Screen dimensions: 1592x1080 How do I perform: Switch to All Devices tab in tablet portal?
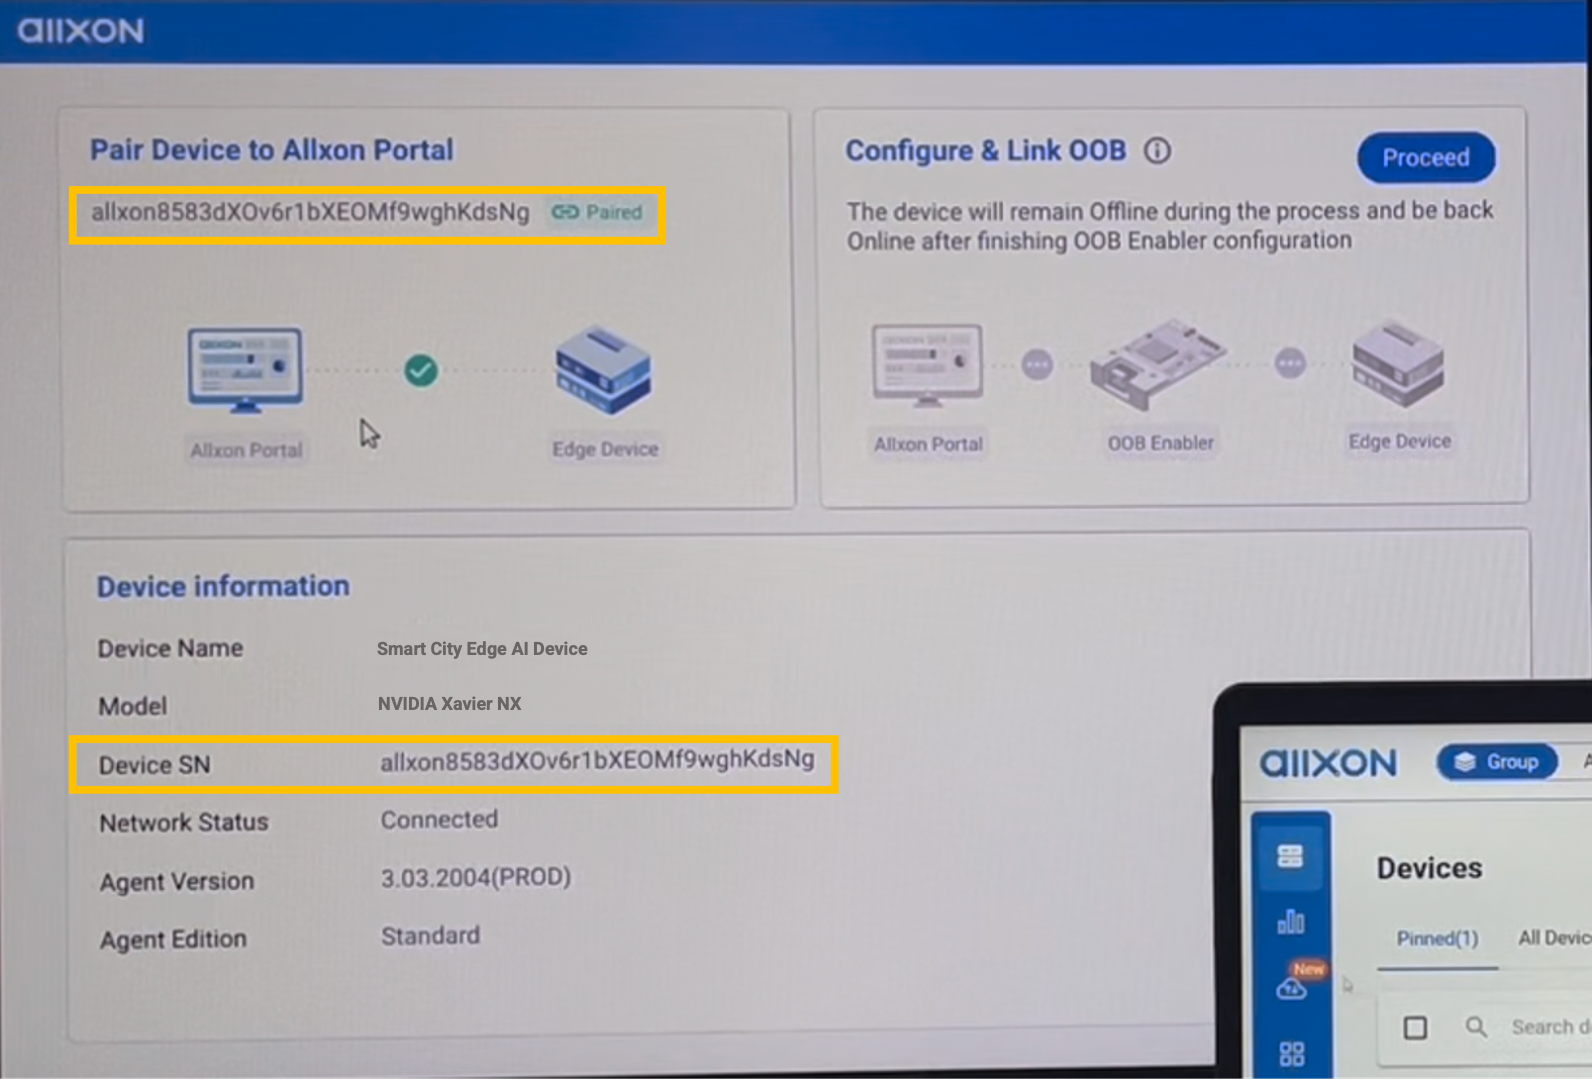(1554, 938)
